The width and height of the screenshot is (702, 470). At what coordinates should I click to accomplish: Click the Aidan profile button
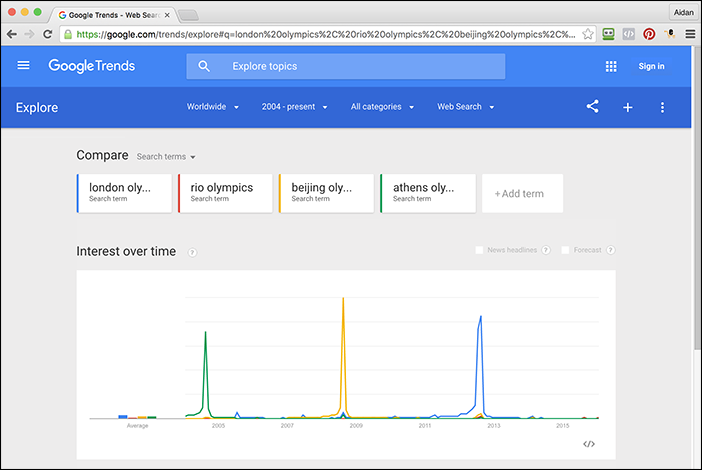pyautogui.click(x=684, y=13)
